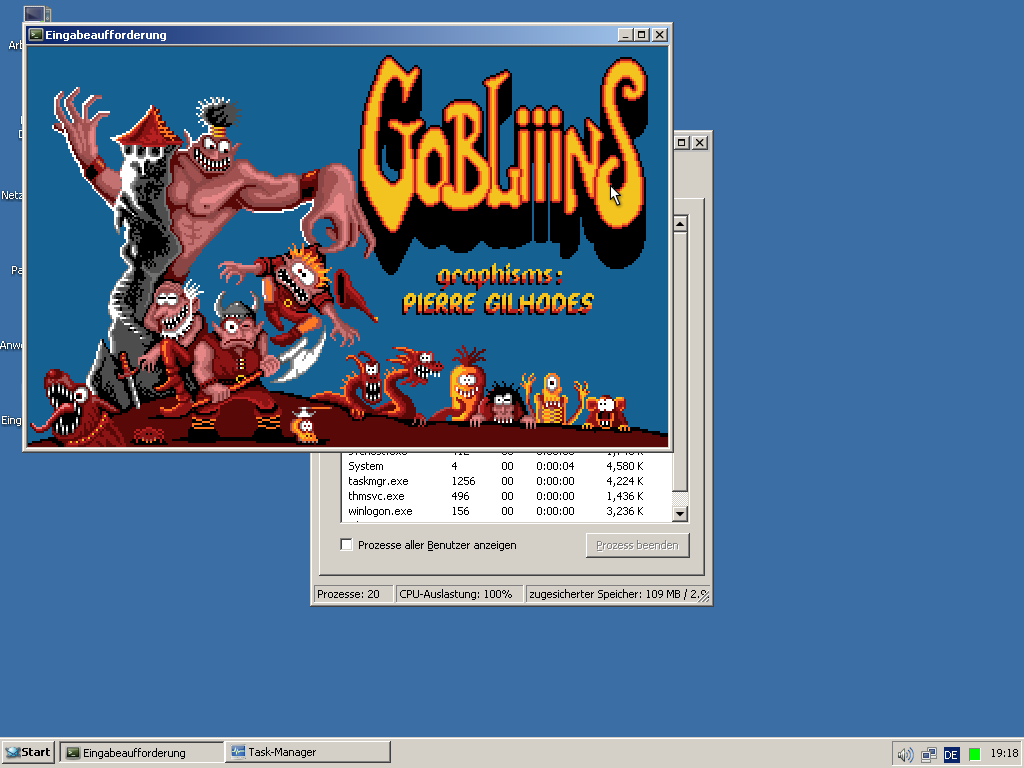Viewport: 1024px width, 768px height.
Task: Click the green CPU usage tray icon
Action: [x=974, y=755]
